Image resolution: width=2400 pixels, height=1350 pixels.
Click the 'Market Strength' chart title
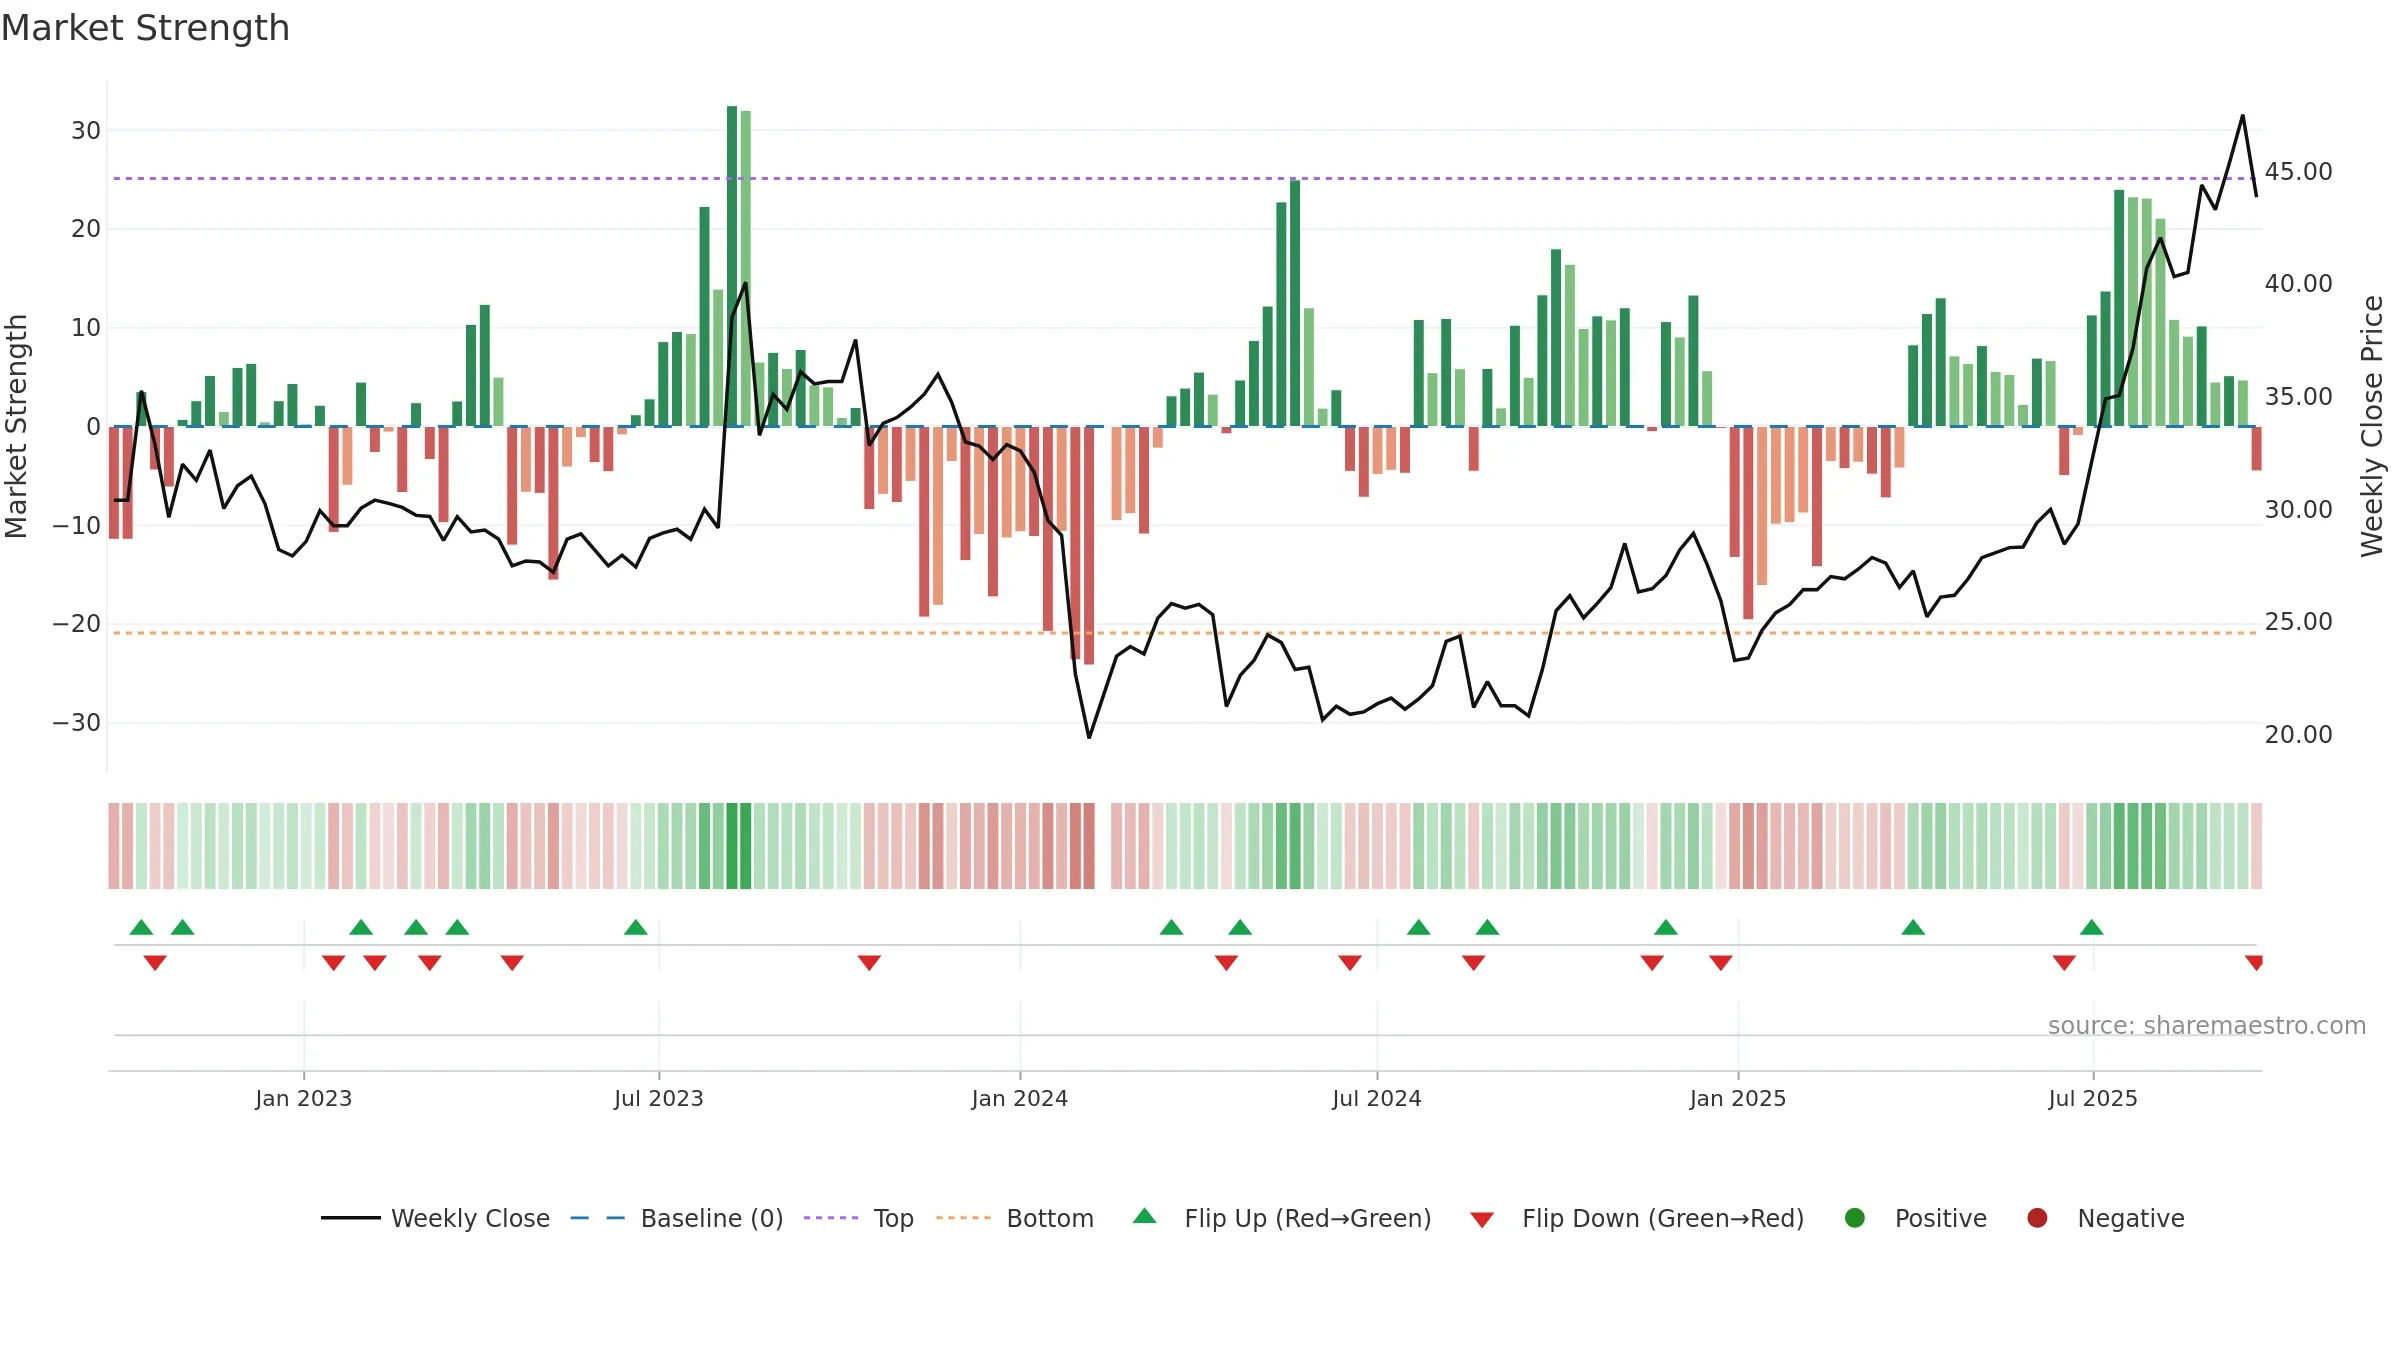pos(145,28)
